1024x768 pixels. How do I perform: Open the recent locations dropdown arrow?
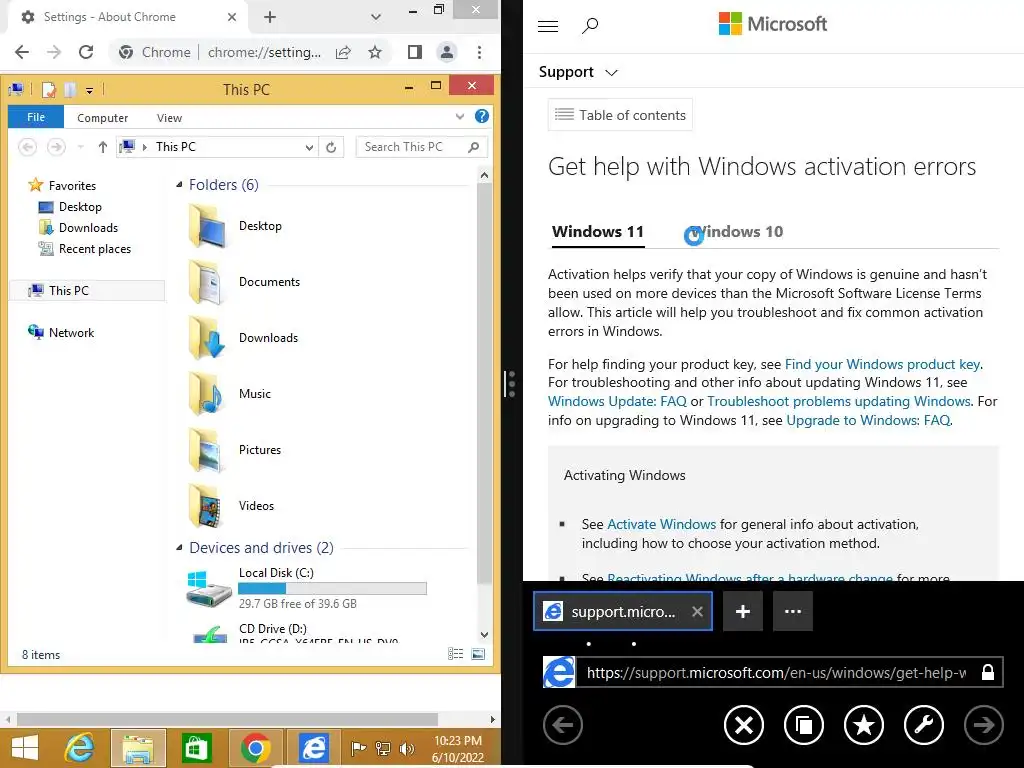pos(80,147)
